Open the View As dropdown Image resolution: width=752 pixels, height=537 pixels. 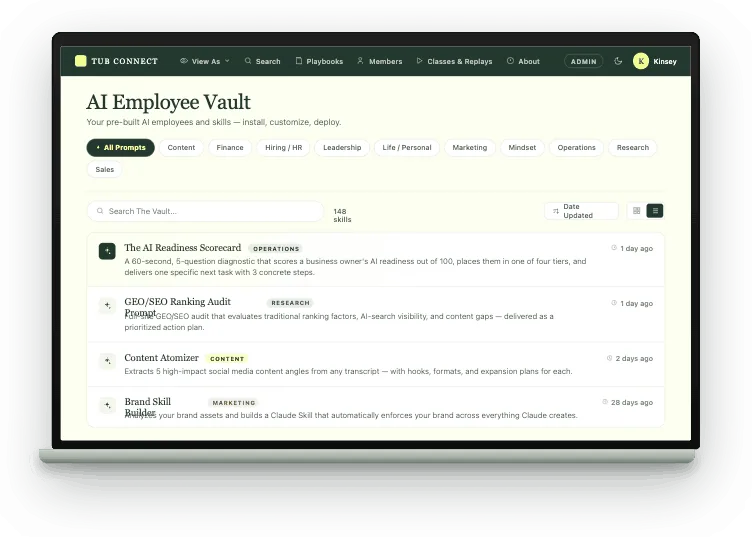[205, 61]
